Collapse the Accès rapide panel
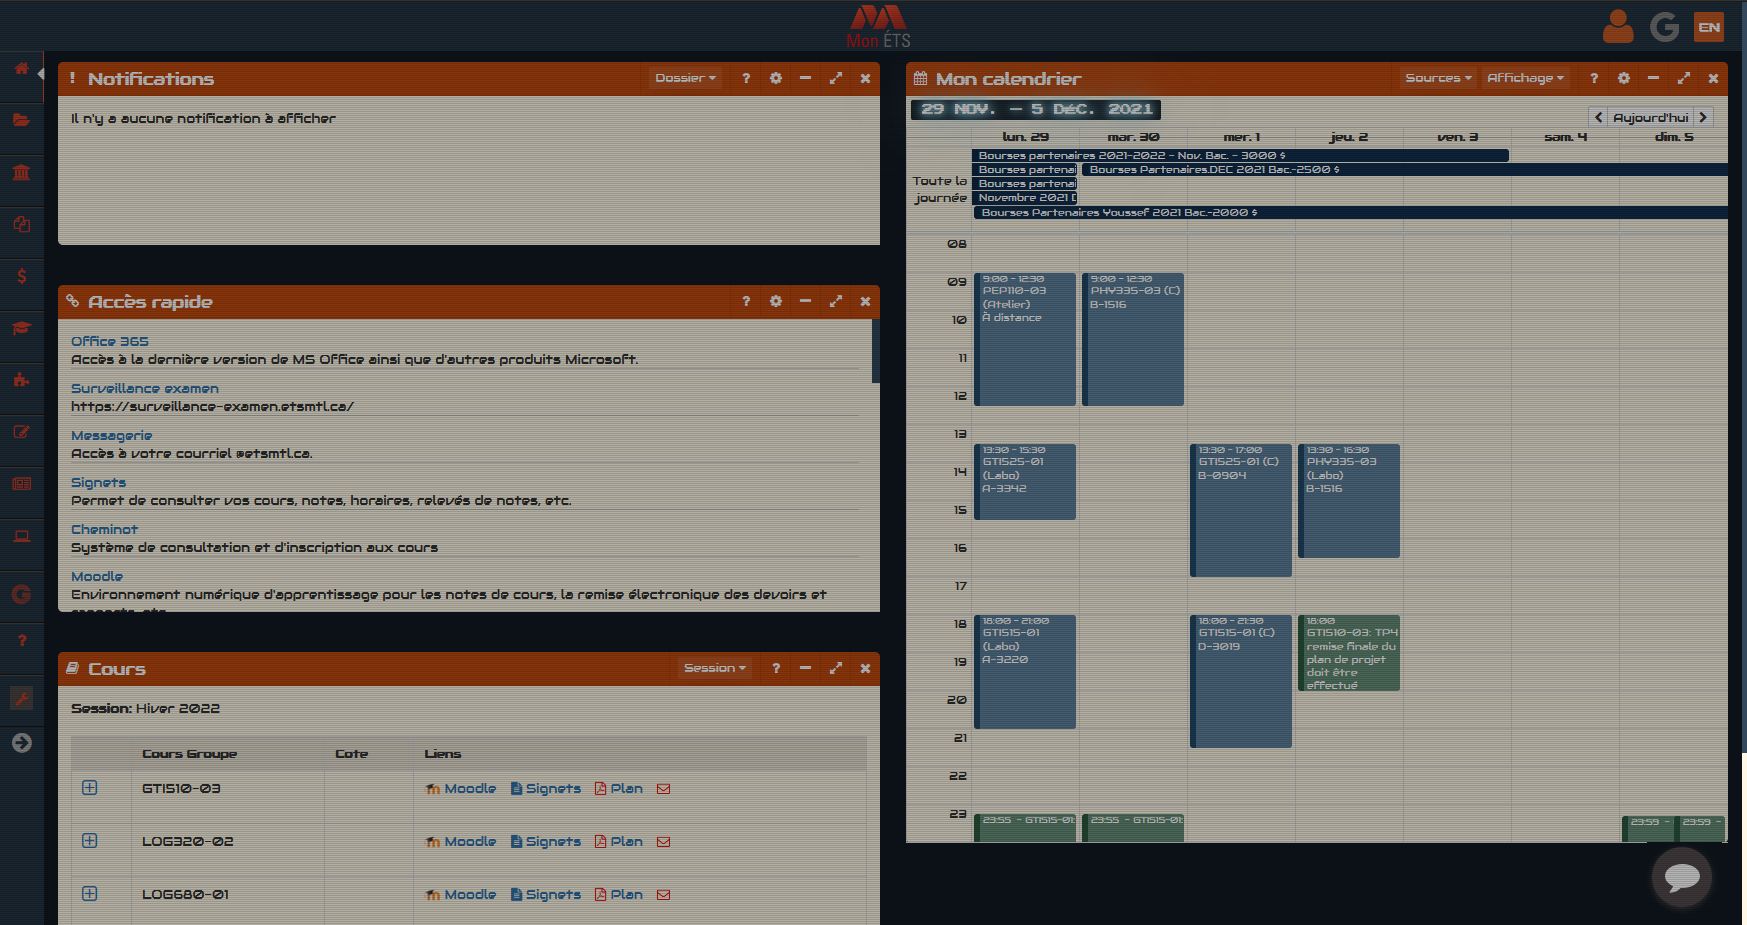This screenshot has width=1747, height=925. point(805,301)
